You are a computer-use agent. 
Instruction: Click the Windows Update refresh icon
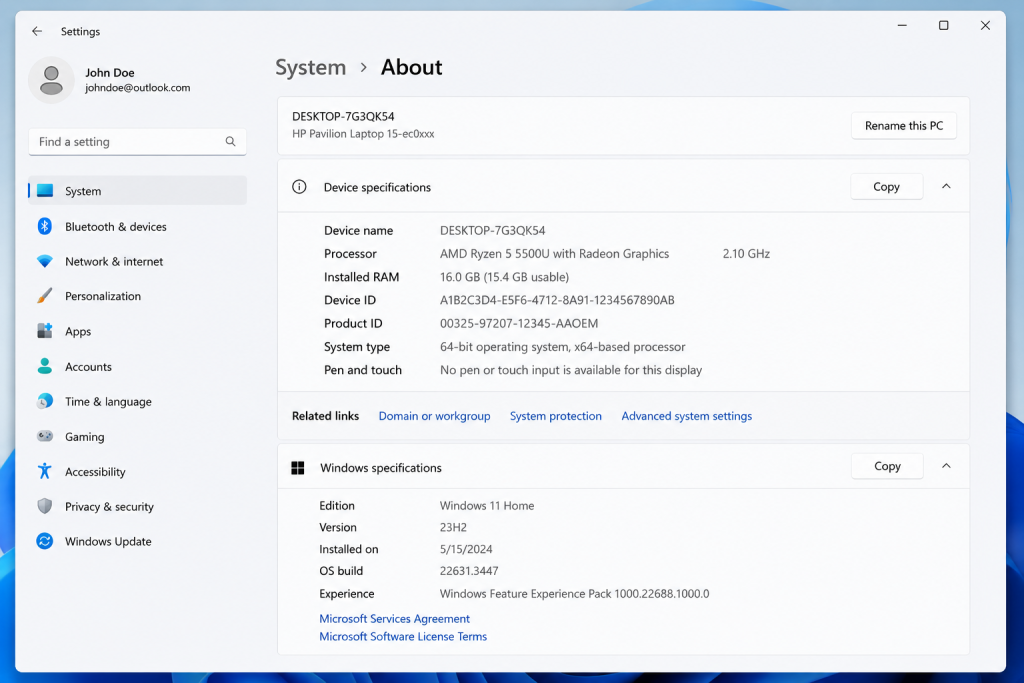pyautogui.click(x=44, y=541)
